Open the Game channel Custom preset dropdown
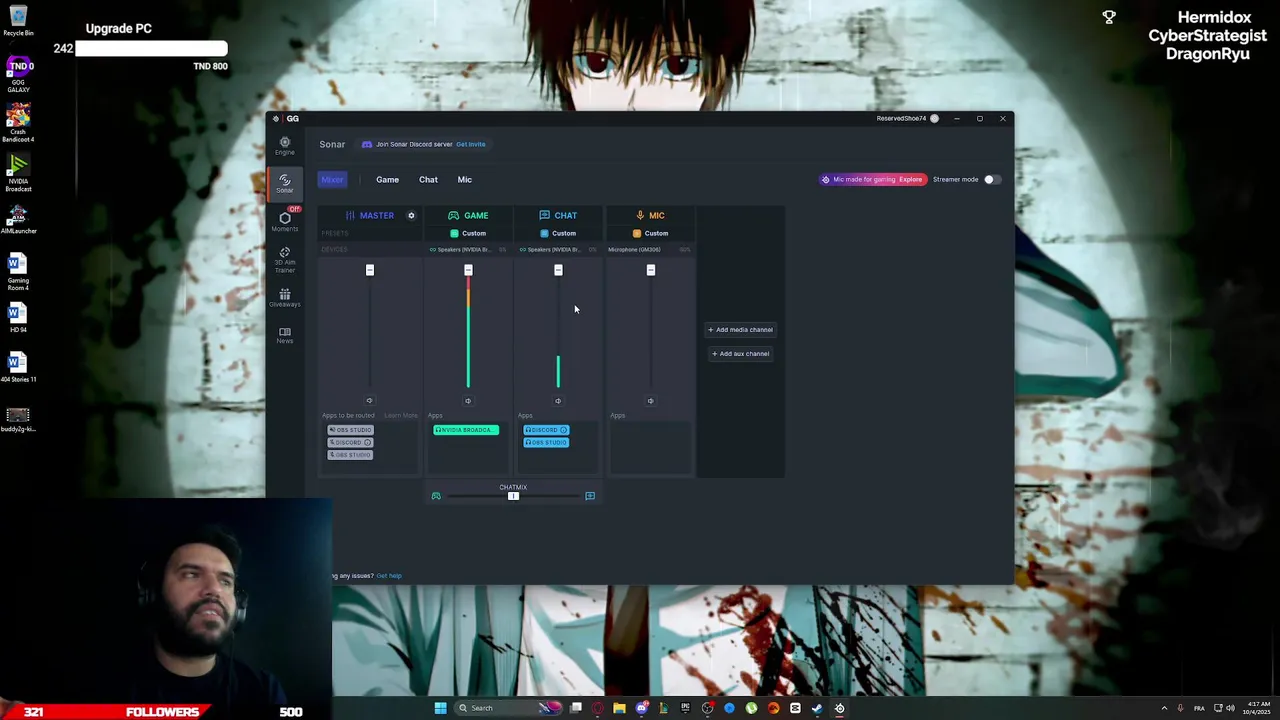 pyautogui.click(x=468, y=233)
